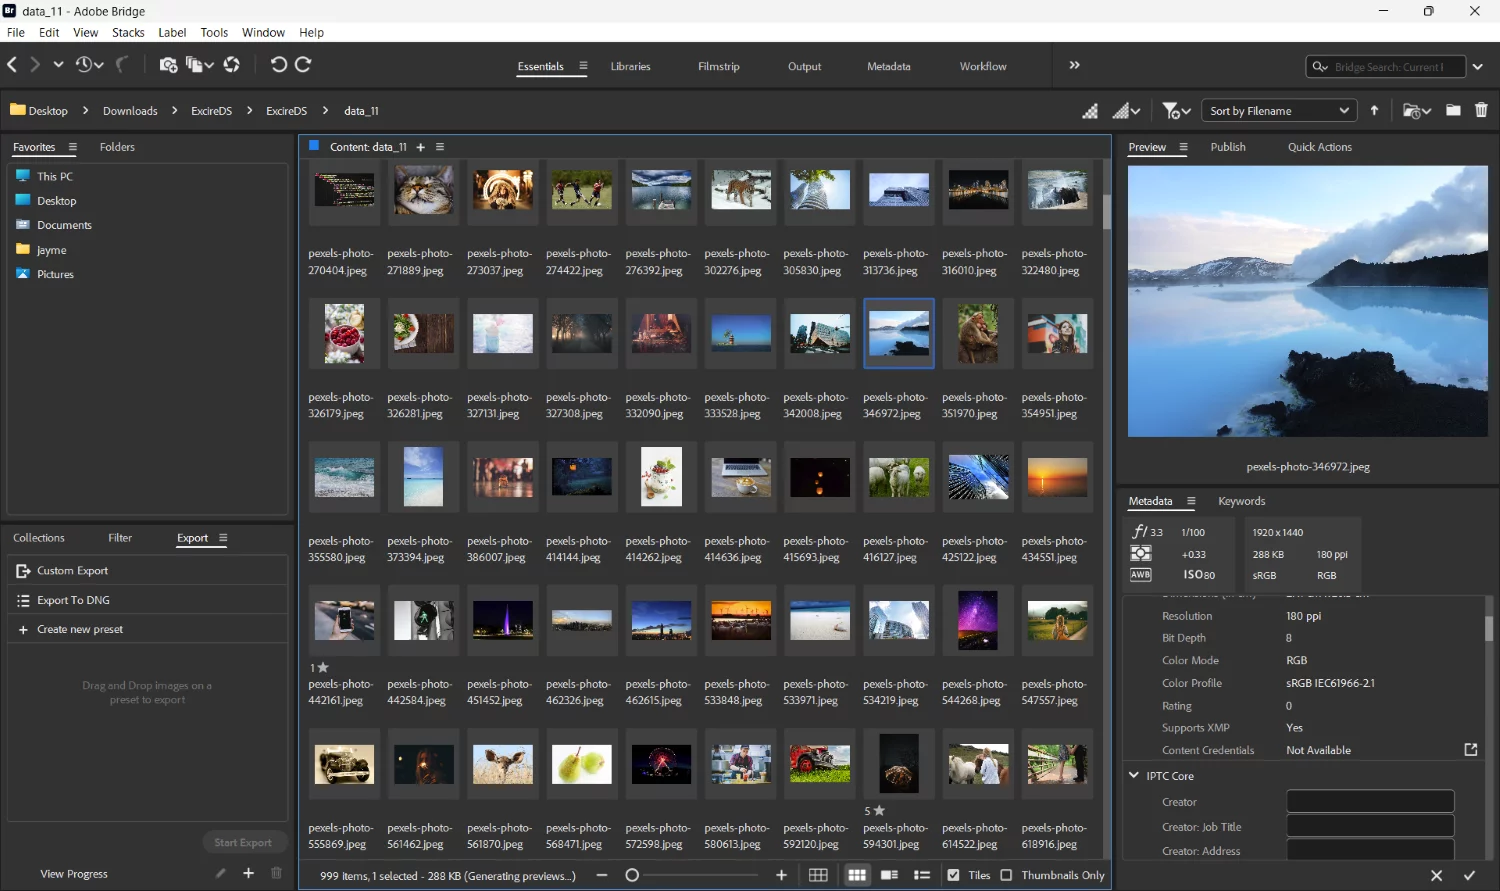Screen dimensions: 1500x891
Task: Click the Export To DNG preset
Action: pyautogui.click(x=73, y=599)
